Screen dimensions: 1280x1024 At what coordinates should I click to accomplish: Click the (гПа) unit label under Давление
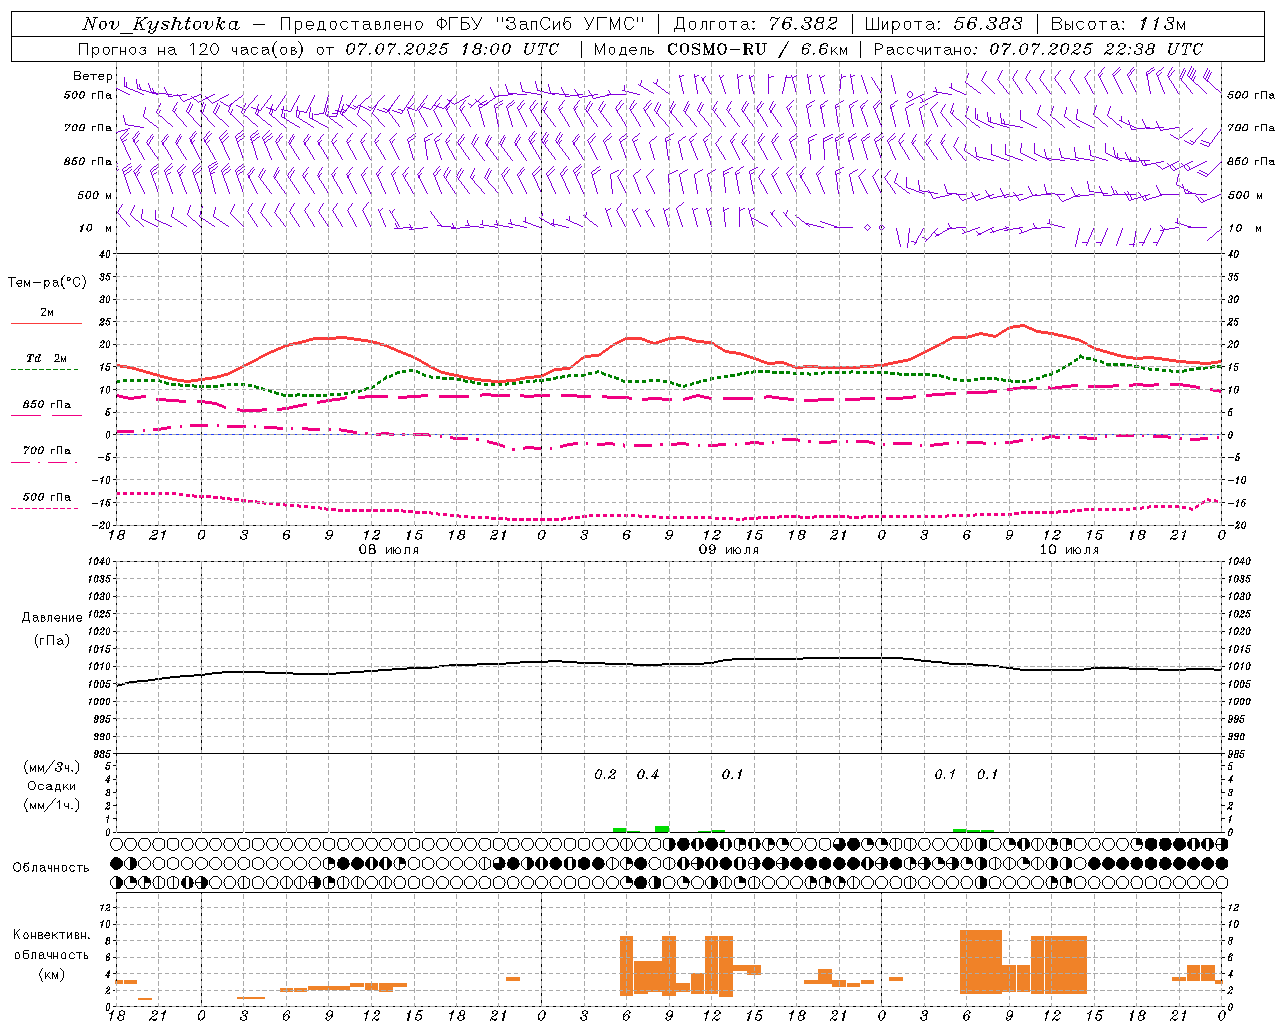point(52,640)
